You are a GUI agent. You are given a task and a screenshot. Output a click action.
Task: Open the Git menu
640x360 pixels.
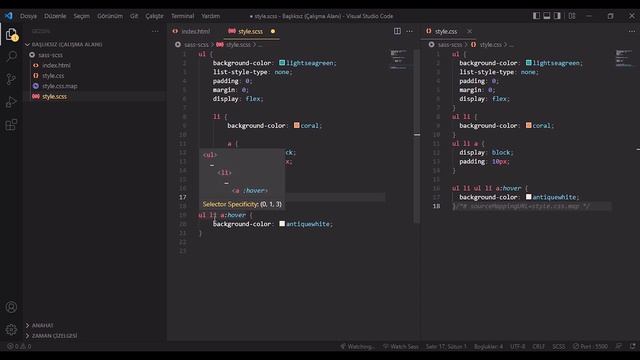[x=134, y=16]
